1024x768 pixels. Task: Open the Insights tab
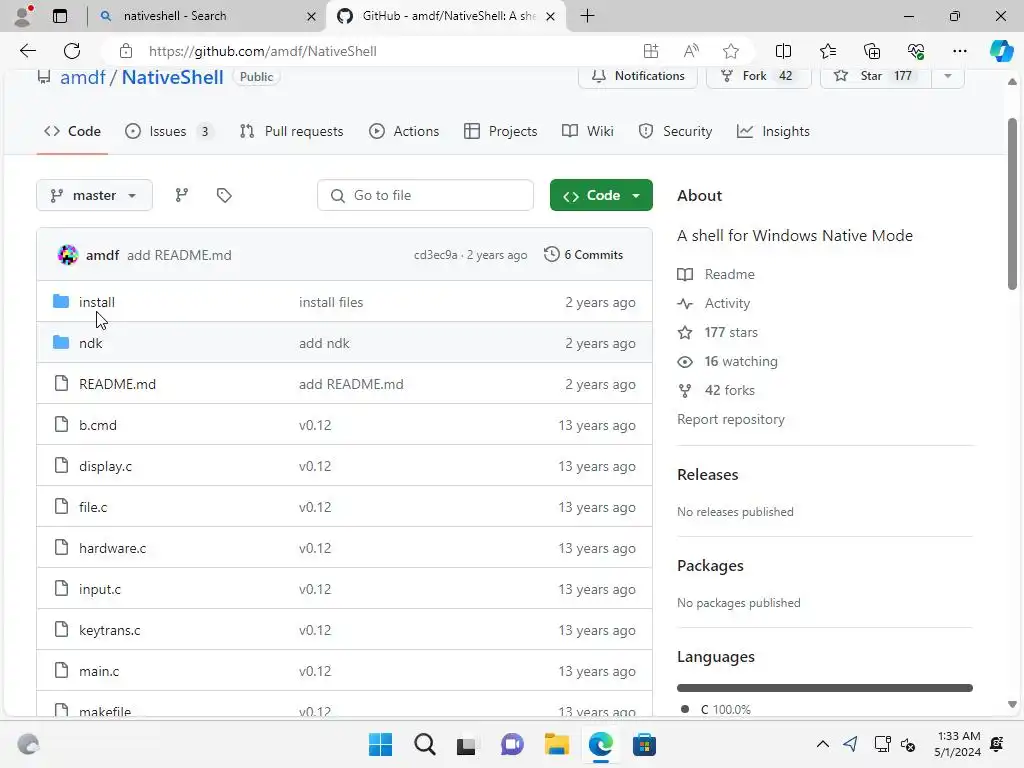(x=773, y=131)
